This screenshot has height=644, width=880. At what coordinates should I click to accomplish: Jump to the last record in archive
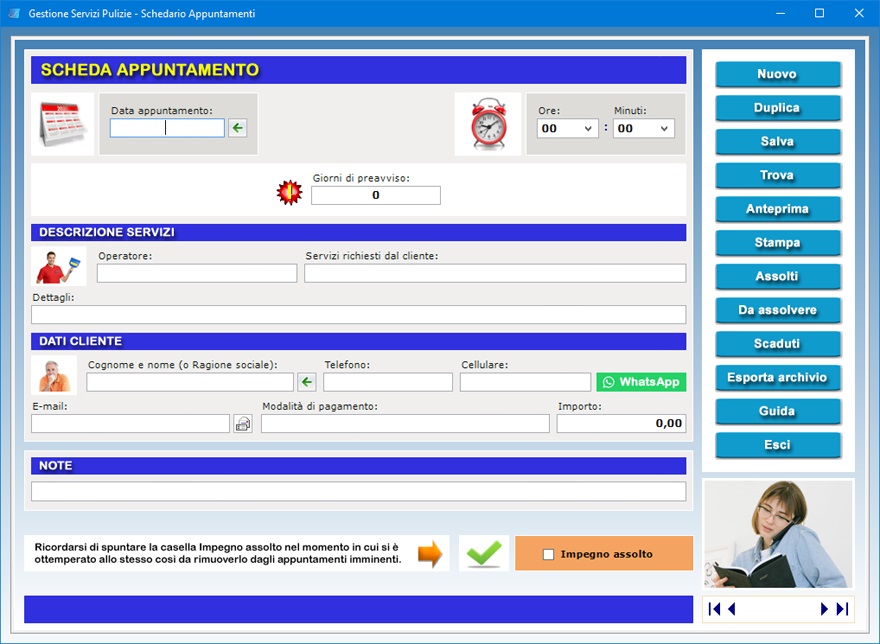tap(842, 609)
